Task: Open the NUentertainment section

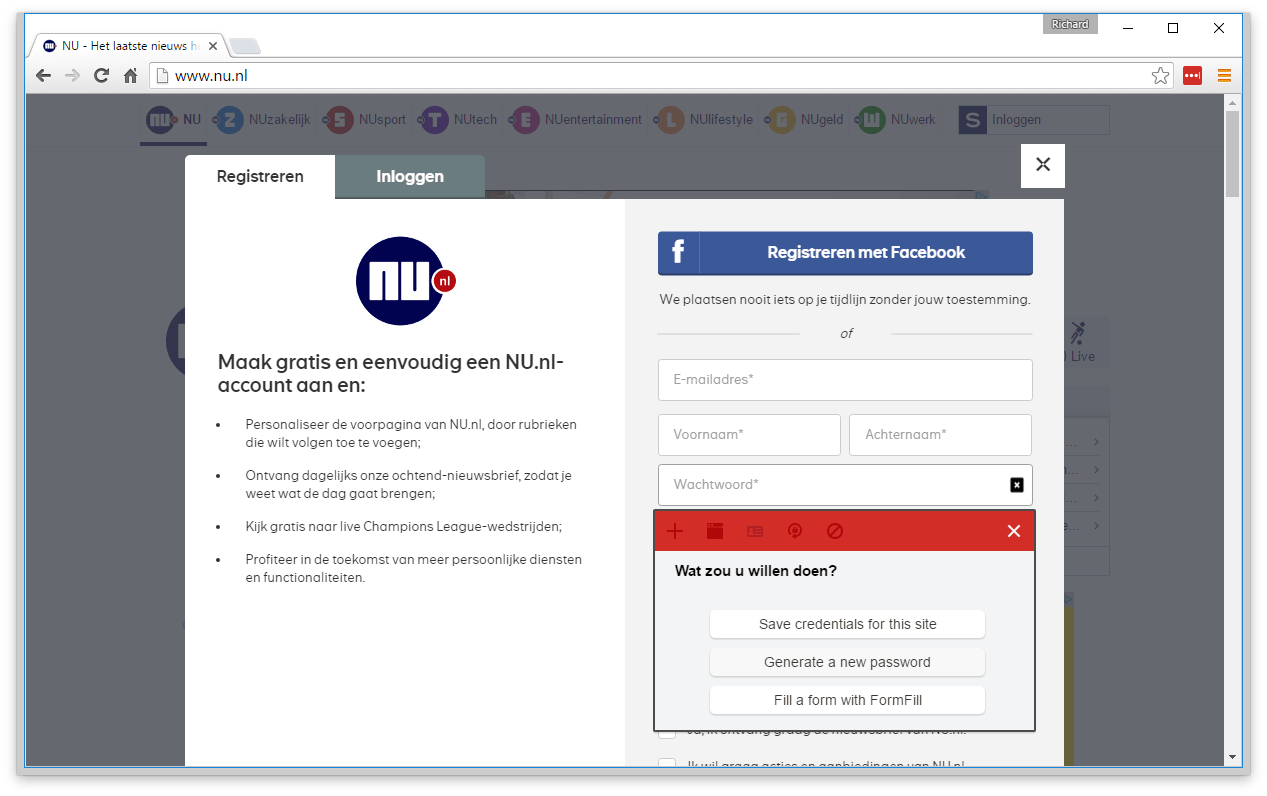Action: [x=577, y=120]
